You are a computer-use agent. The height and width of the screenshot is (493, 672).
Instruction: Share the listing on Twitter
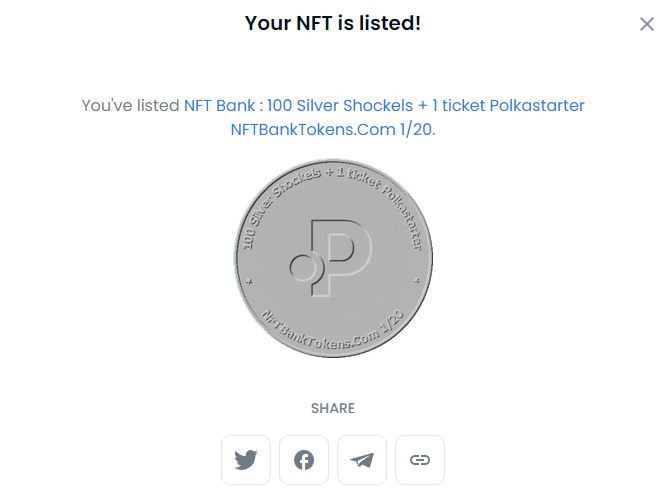(245, 460)
